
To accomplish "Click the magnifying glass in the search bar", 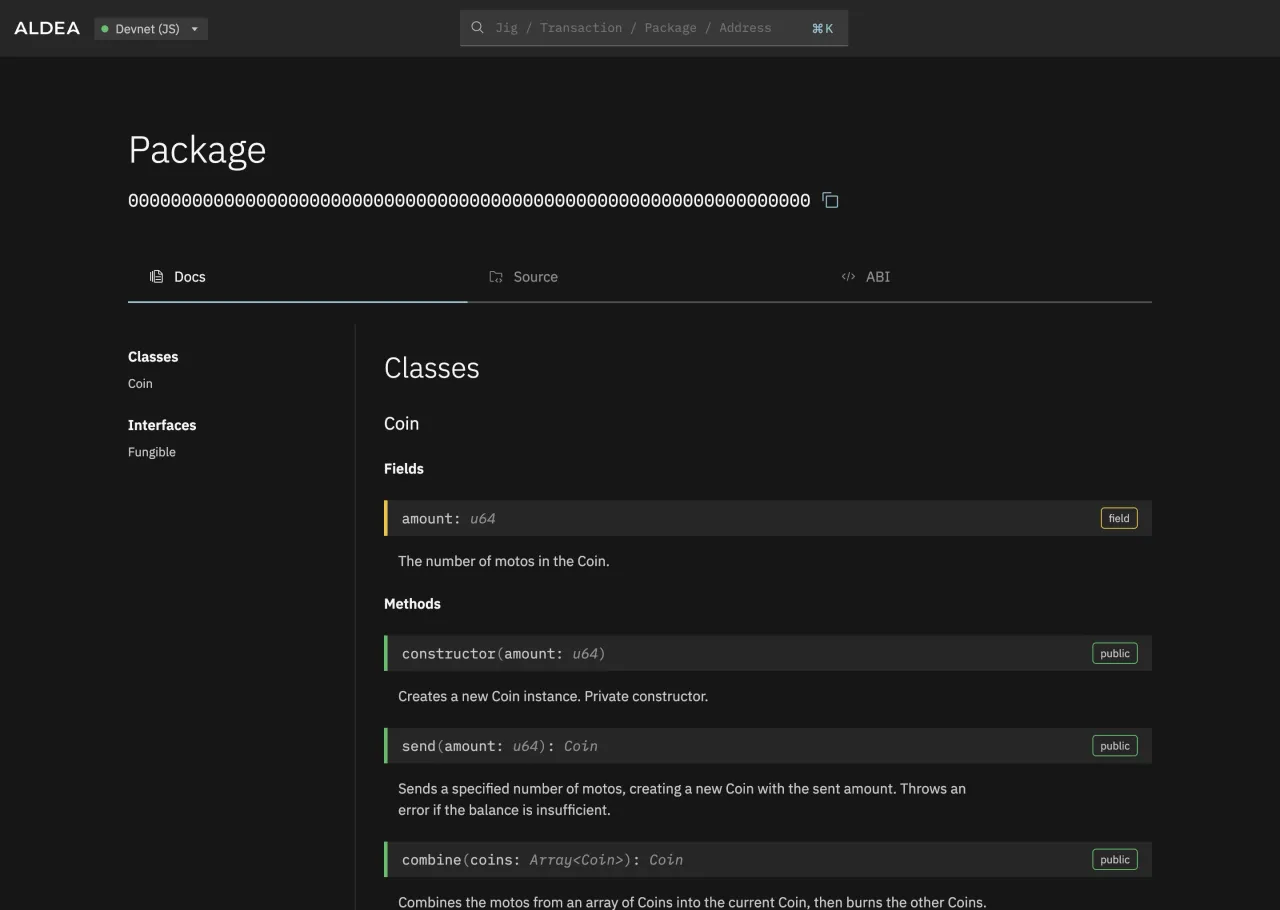I will coord(477,27).
